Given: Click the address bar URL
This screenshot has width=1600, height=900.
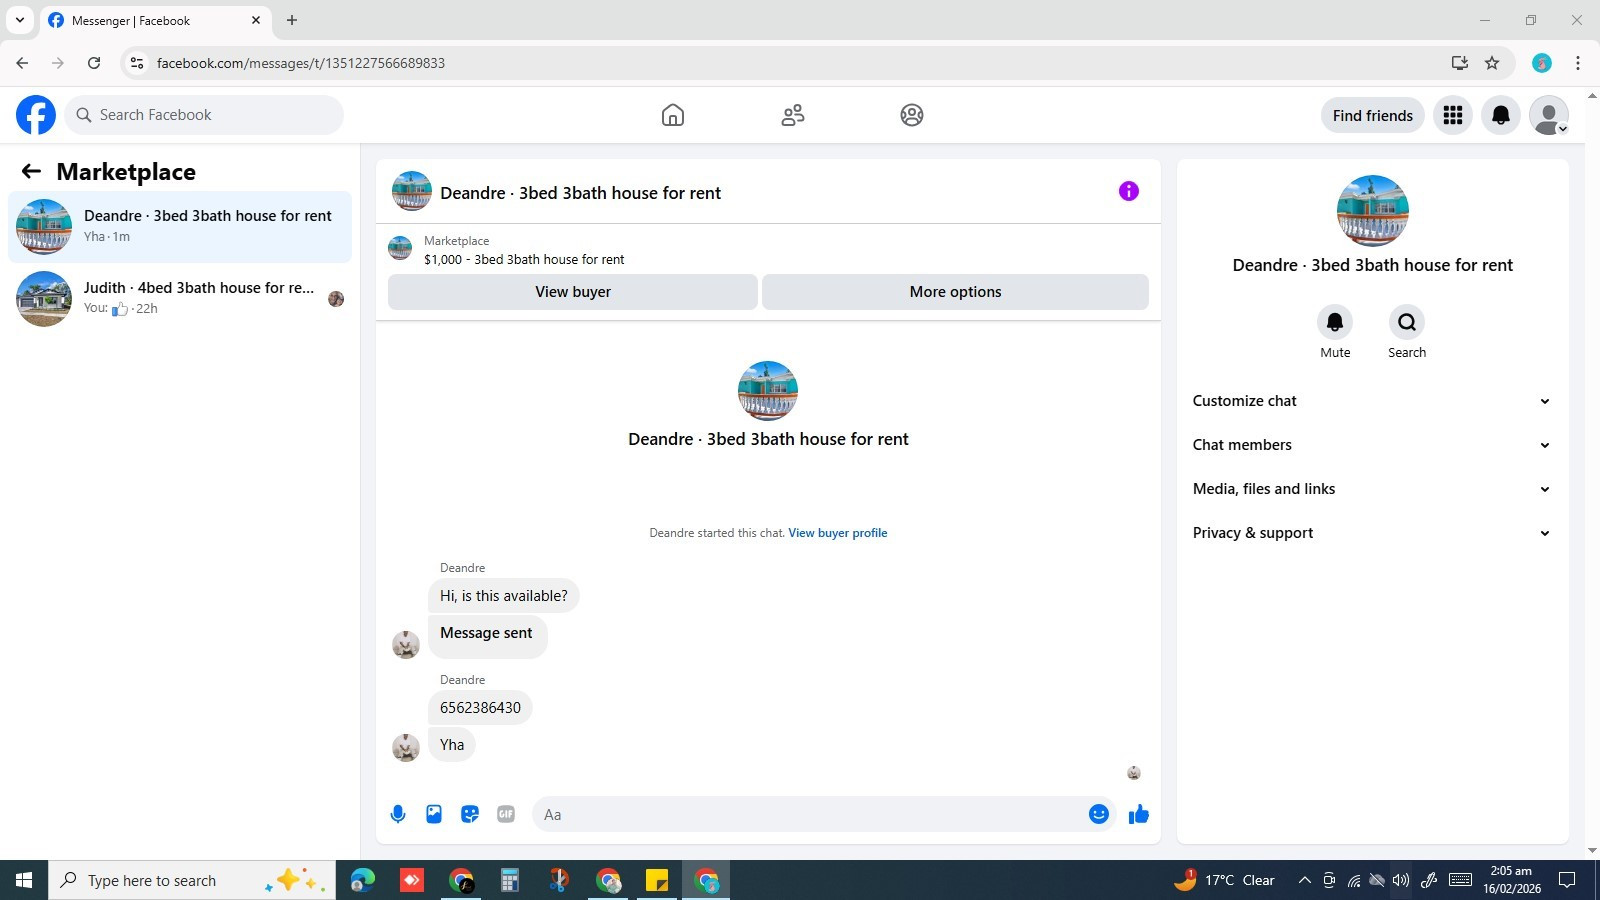Looking at the screenshot, I should coord(300,63).
